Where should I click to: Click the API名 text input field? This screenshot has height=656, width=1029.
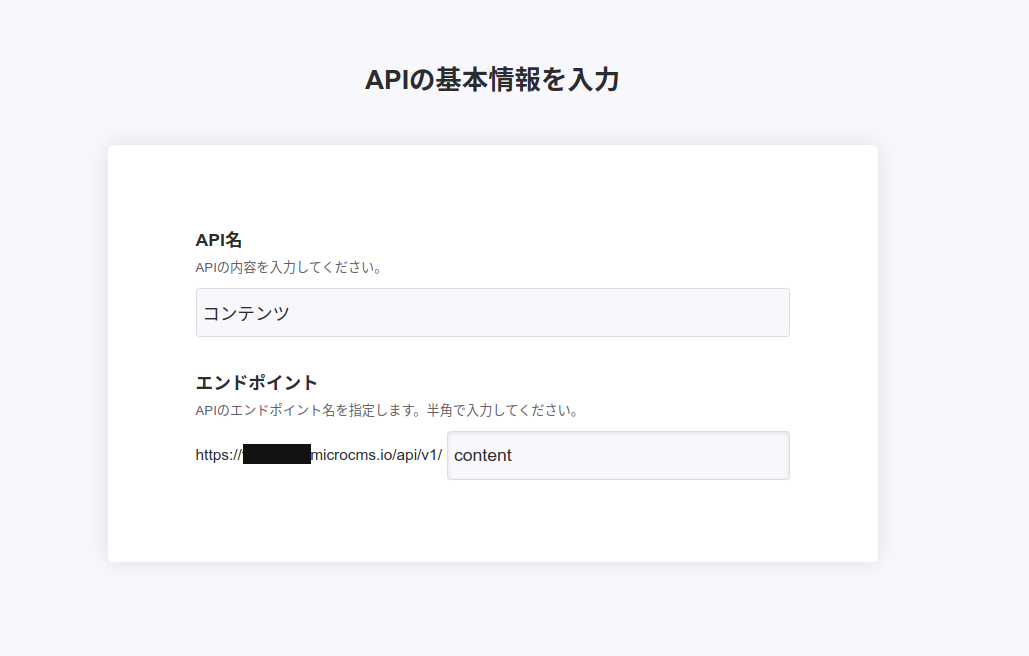[492, 313]
